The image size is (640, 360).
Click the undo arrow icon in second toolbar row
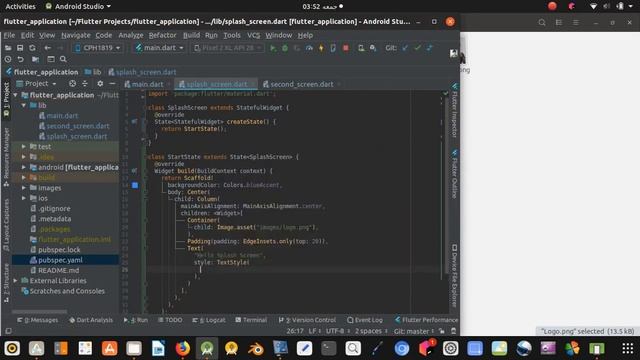[20, 59]
